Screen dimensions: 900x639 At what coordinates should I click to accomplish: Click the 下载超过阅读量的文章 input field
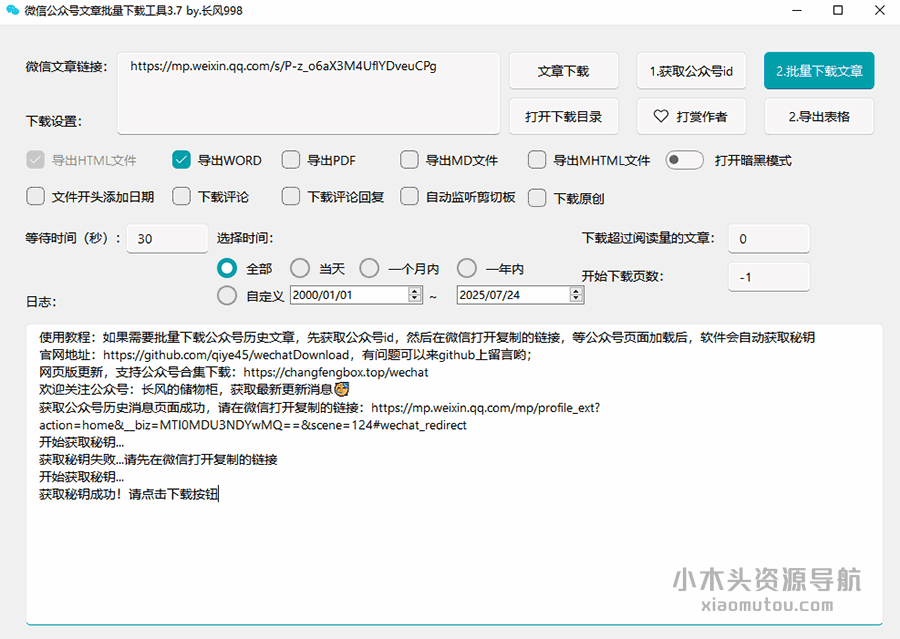pyautogui.click(x=769, y=239)
